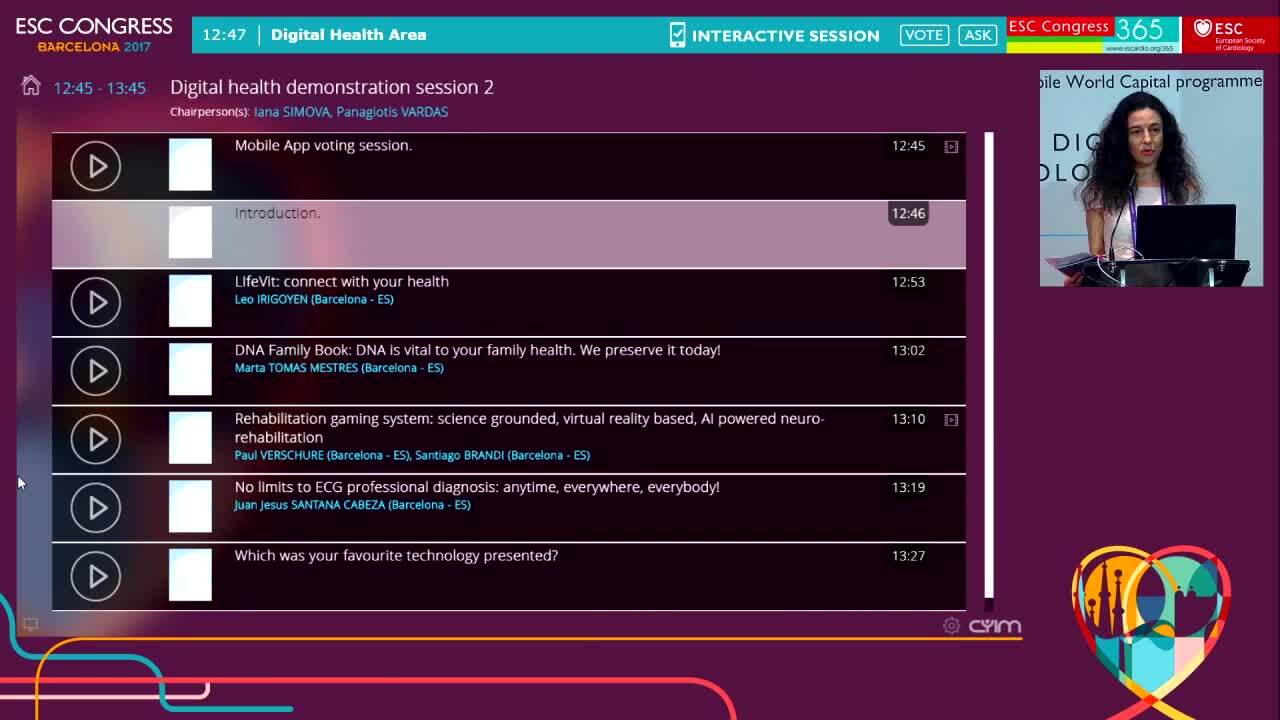
Task: Click the 12:46 time badge
Action: 908,213
